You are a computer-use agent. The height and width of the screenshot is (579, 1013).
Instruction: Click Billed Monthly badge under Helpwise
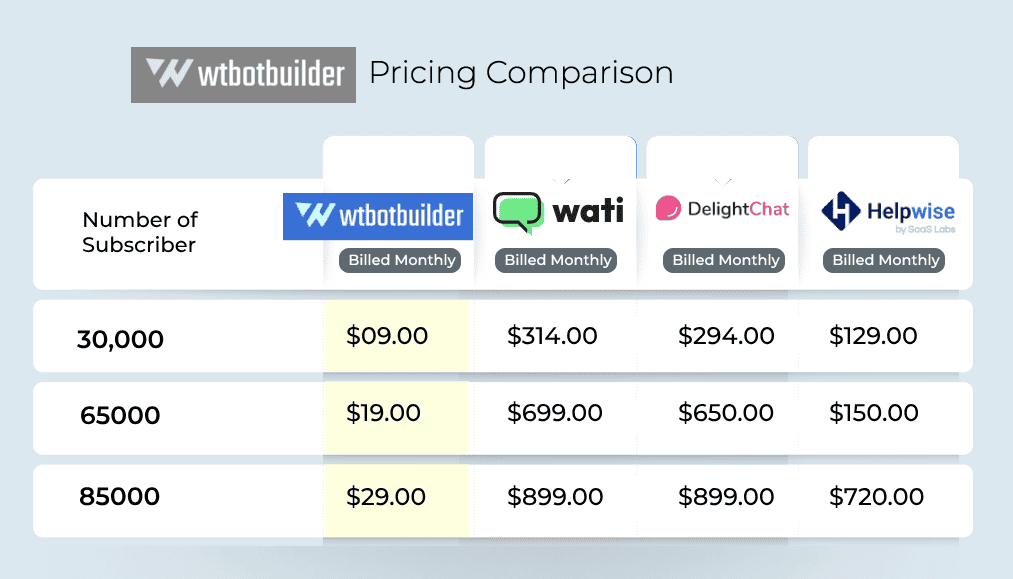coord(886,260)
